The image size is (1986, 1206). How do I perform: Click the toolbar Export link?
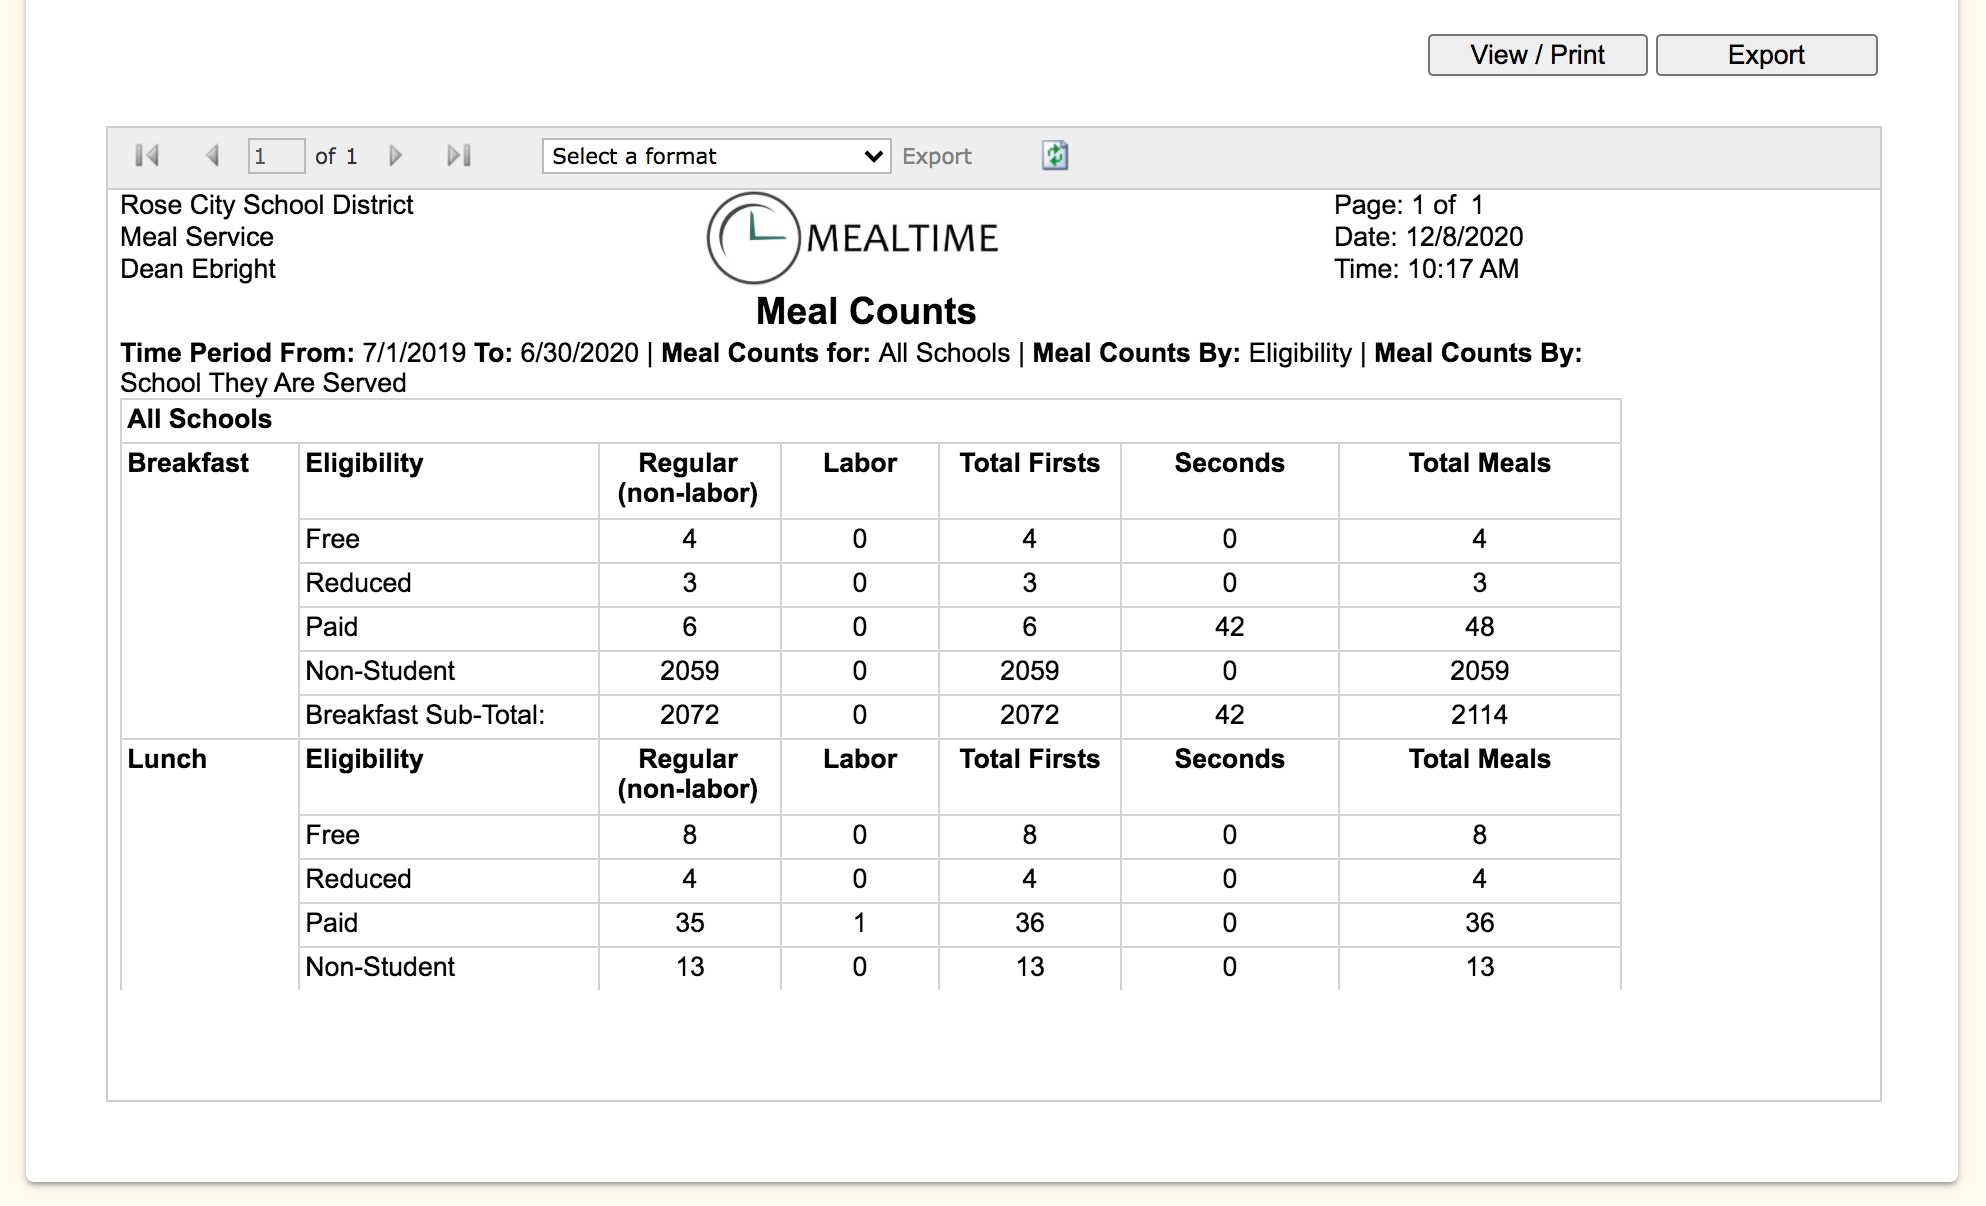(936, 157)
